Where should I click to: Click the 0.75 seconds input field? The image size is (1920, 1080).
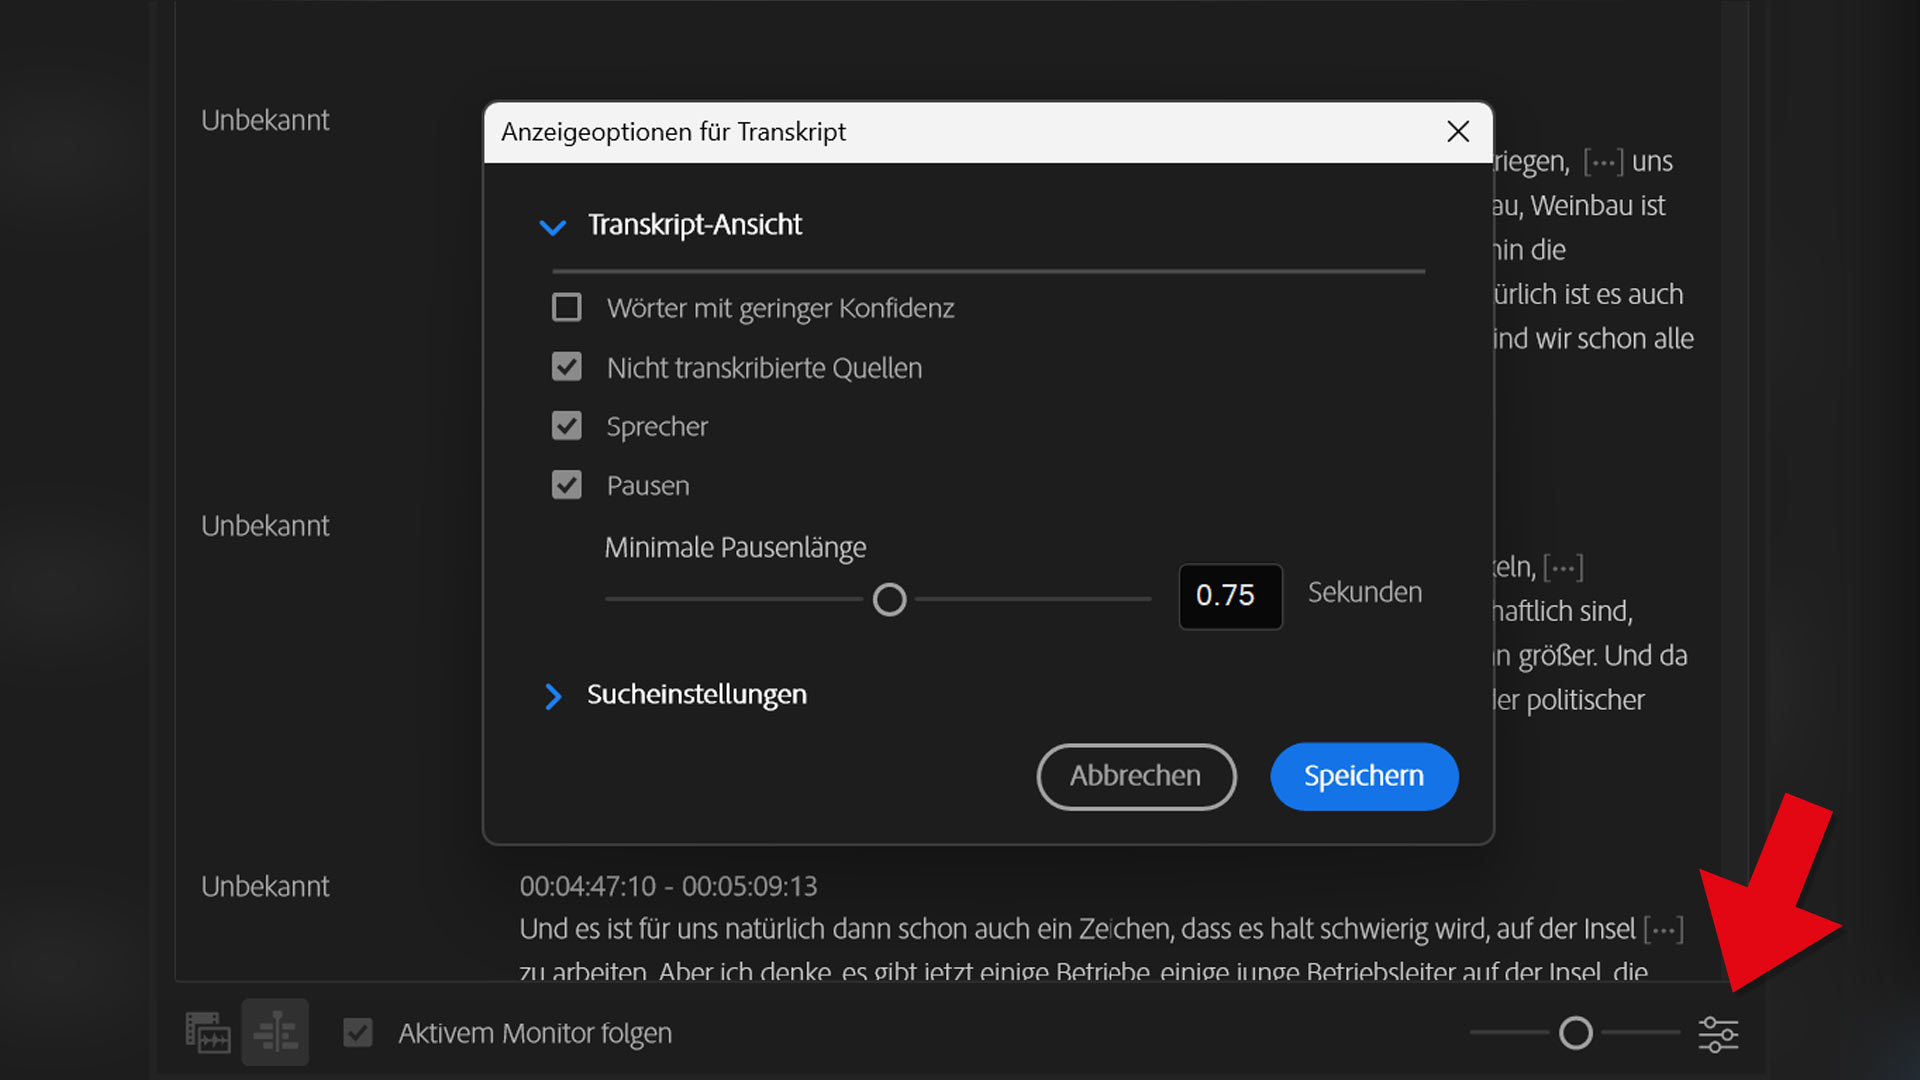pos(1229,596)
